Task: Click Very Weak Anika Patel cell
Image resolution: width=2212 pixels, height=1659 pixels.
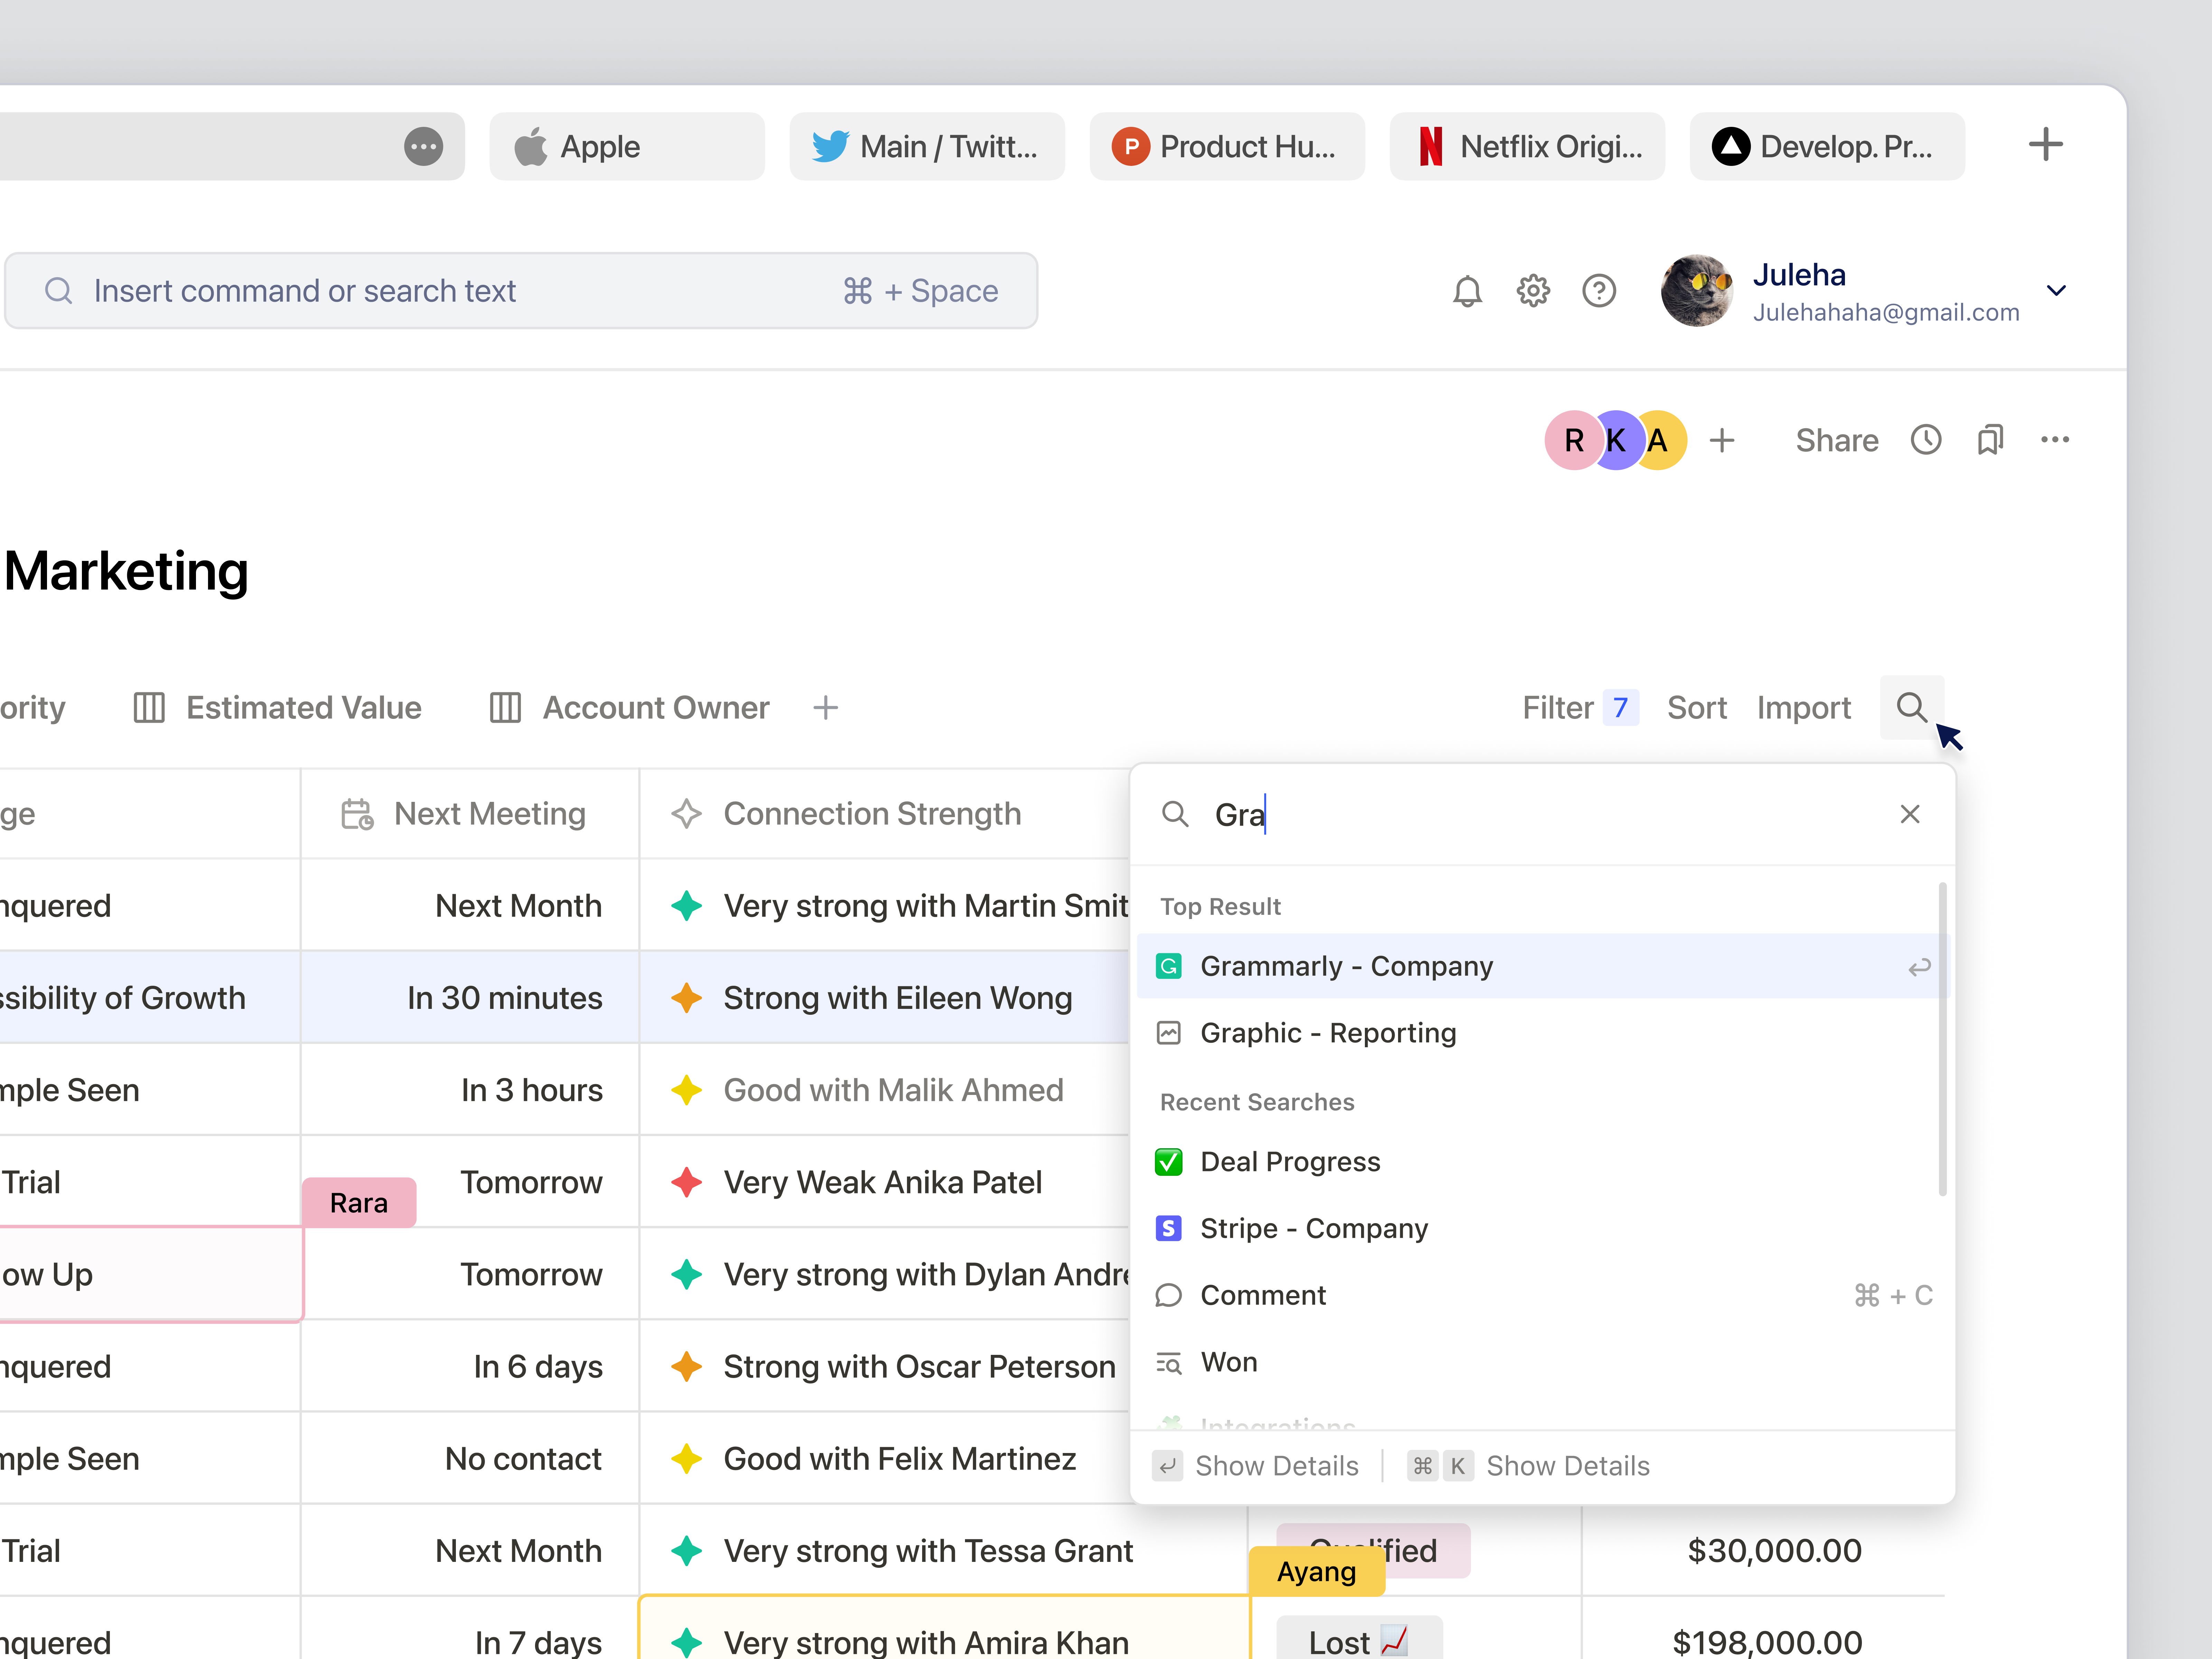Action: point(884,1182)
